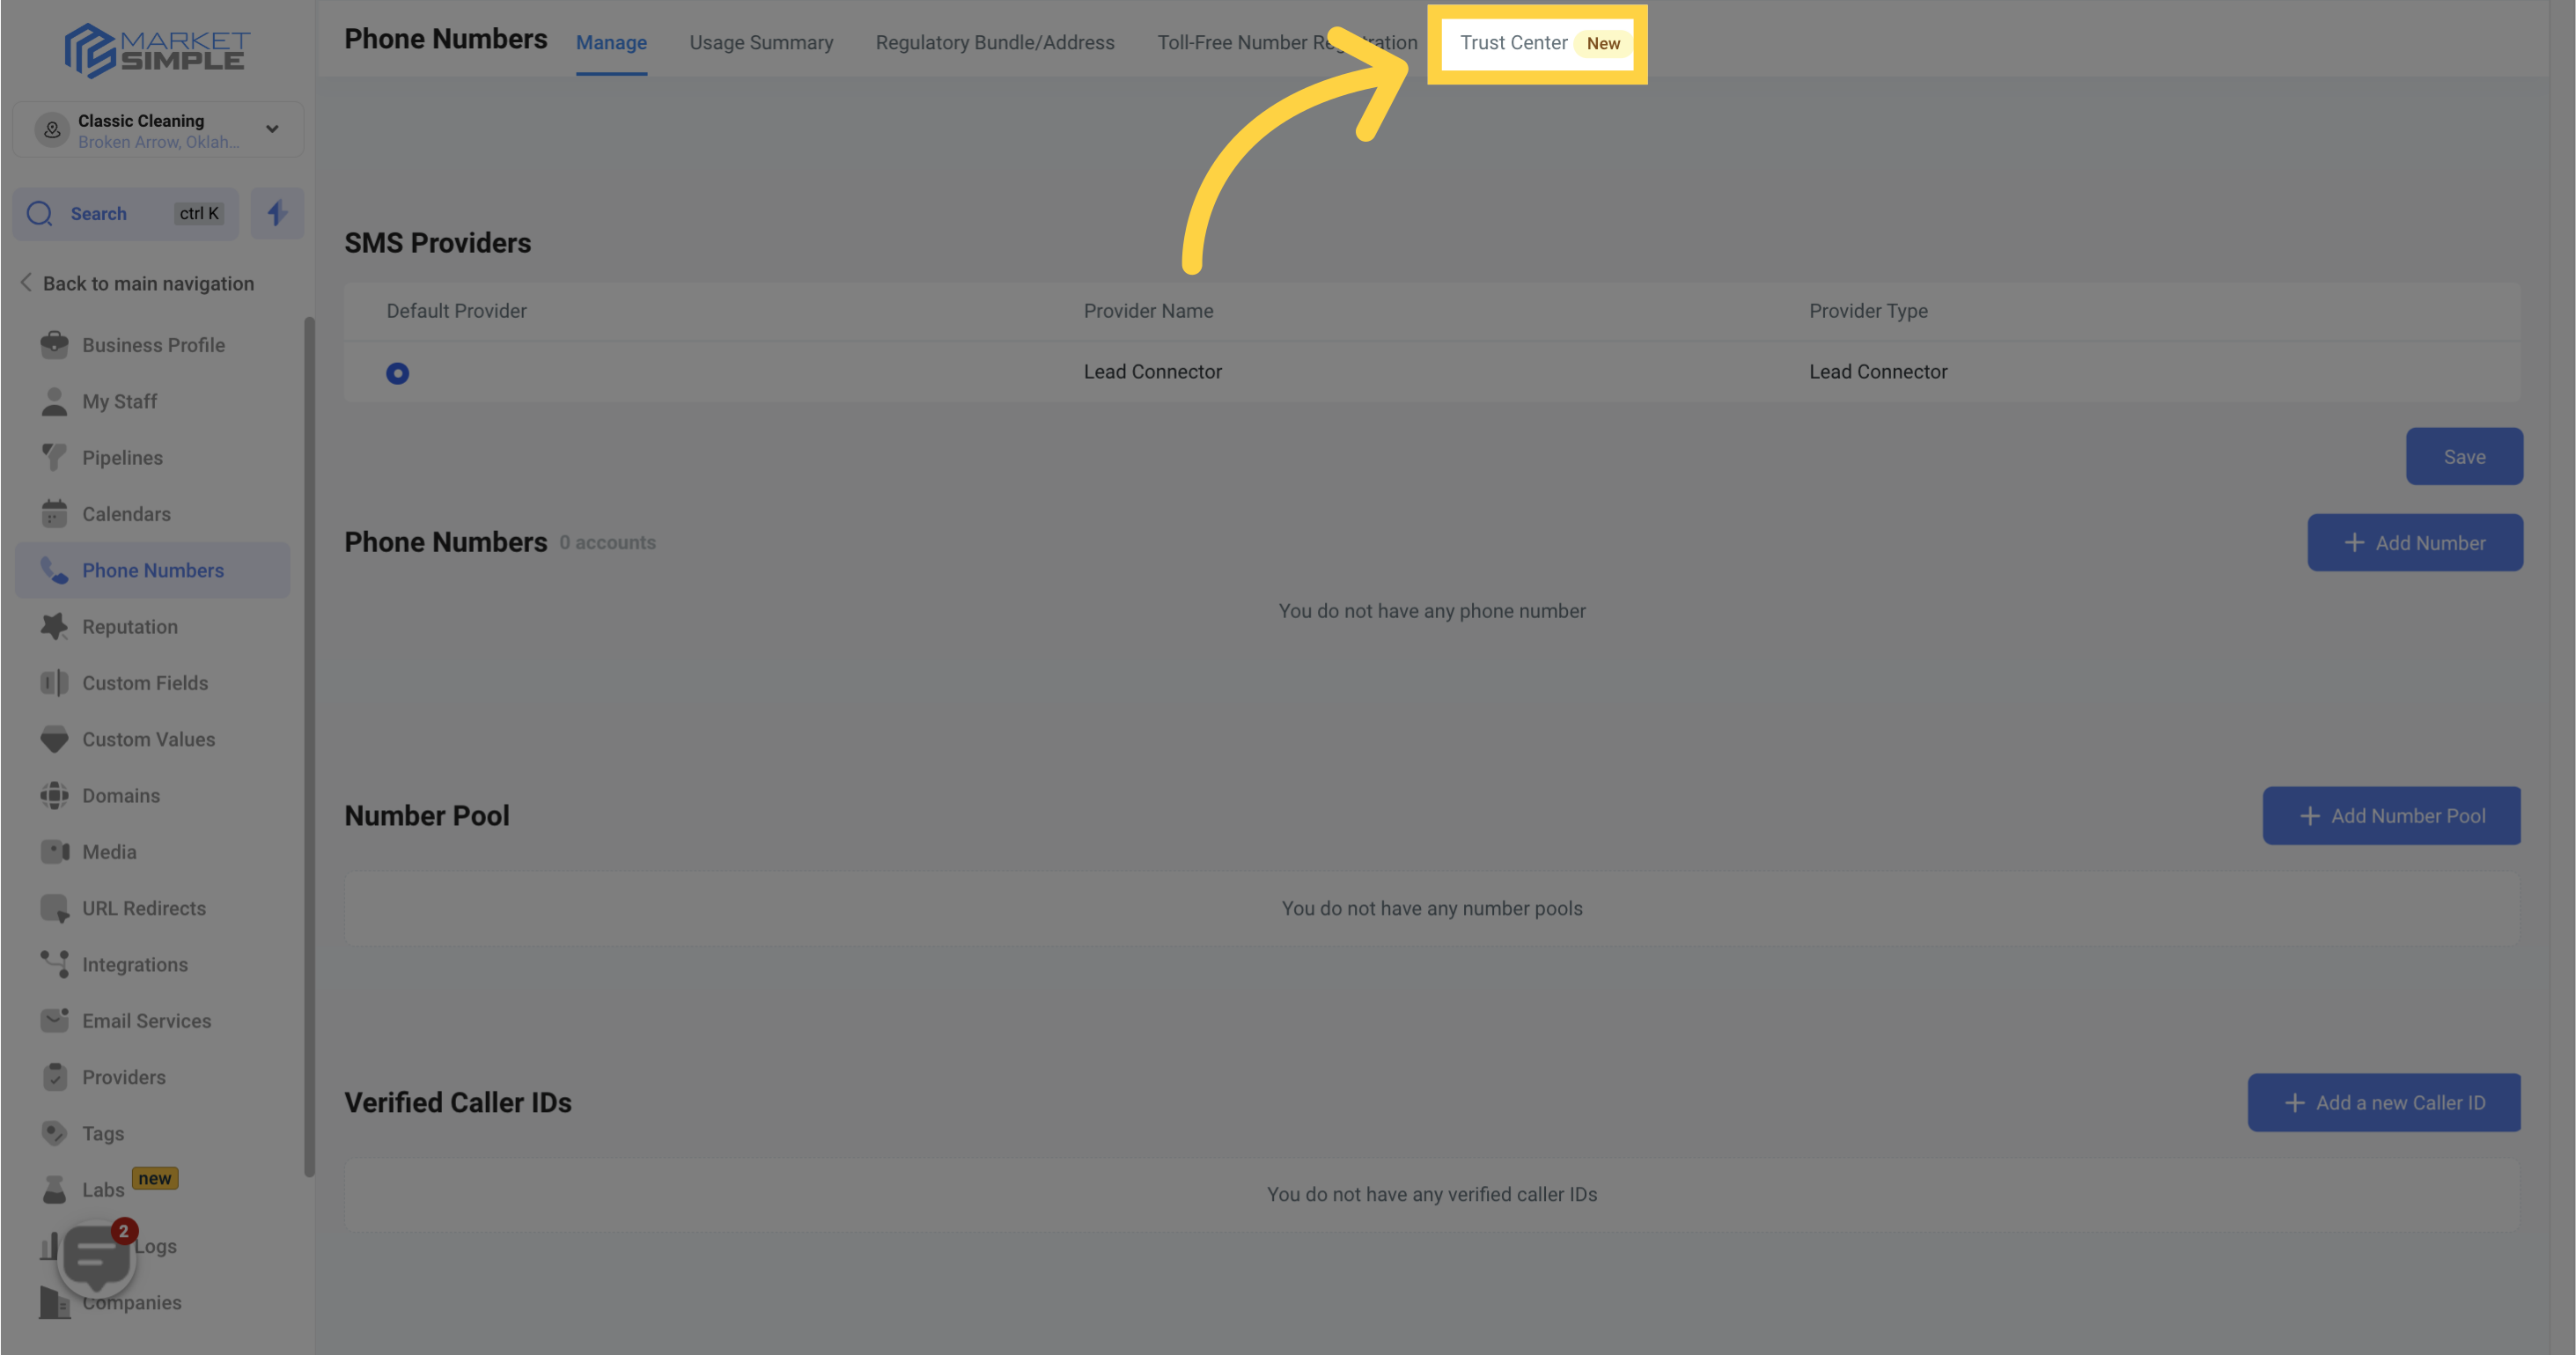2576x1355 pixels.
Task: Open the Business Profile briefcase icon
Action: 54,345
